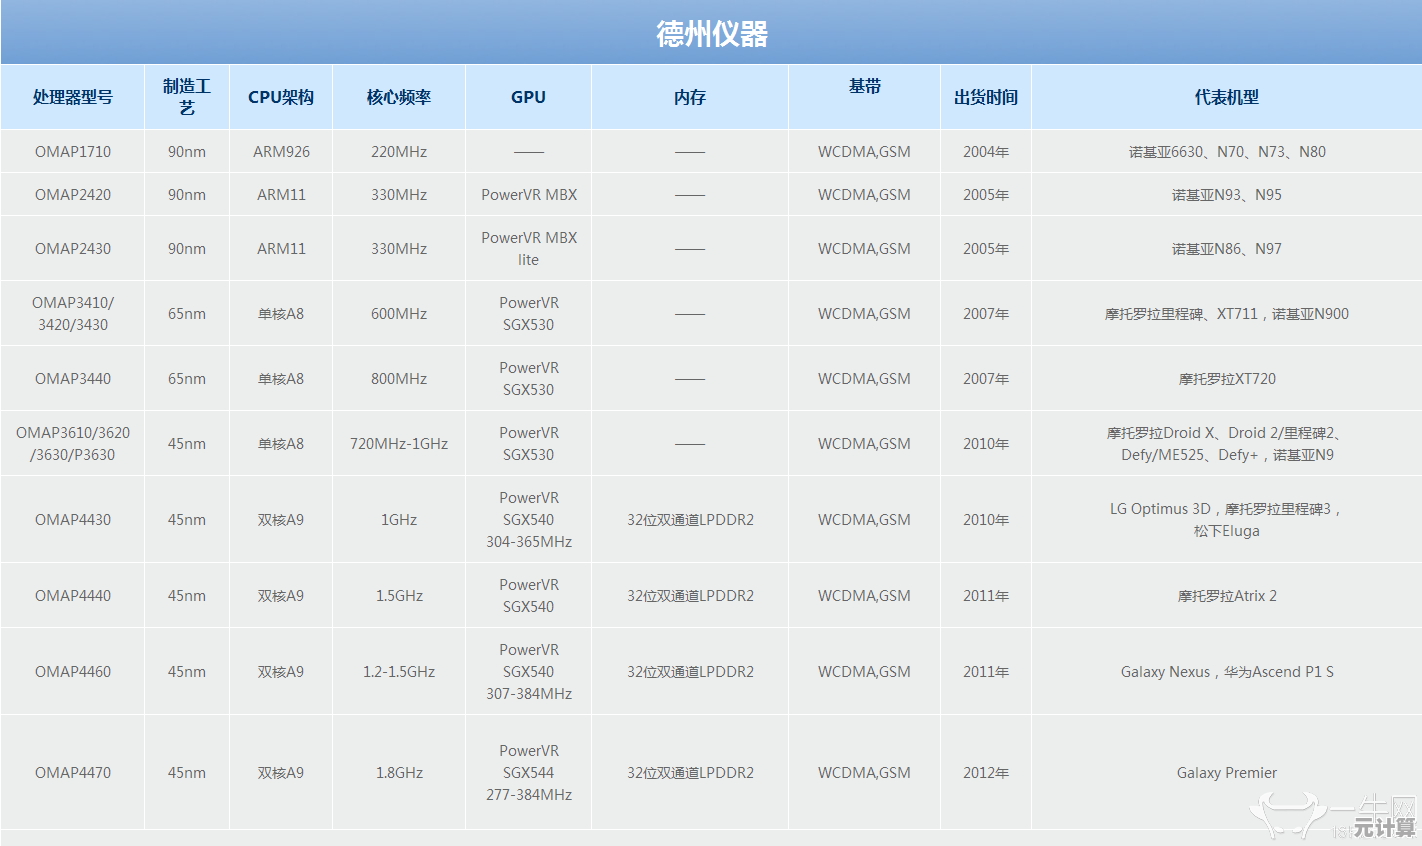Click 45nm in the OMAP4470 row
The image size is (1422, 846).
187,773
